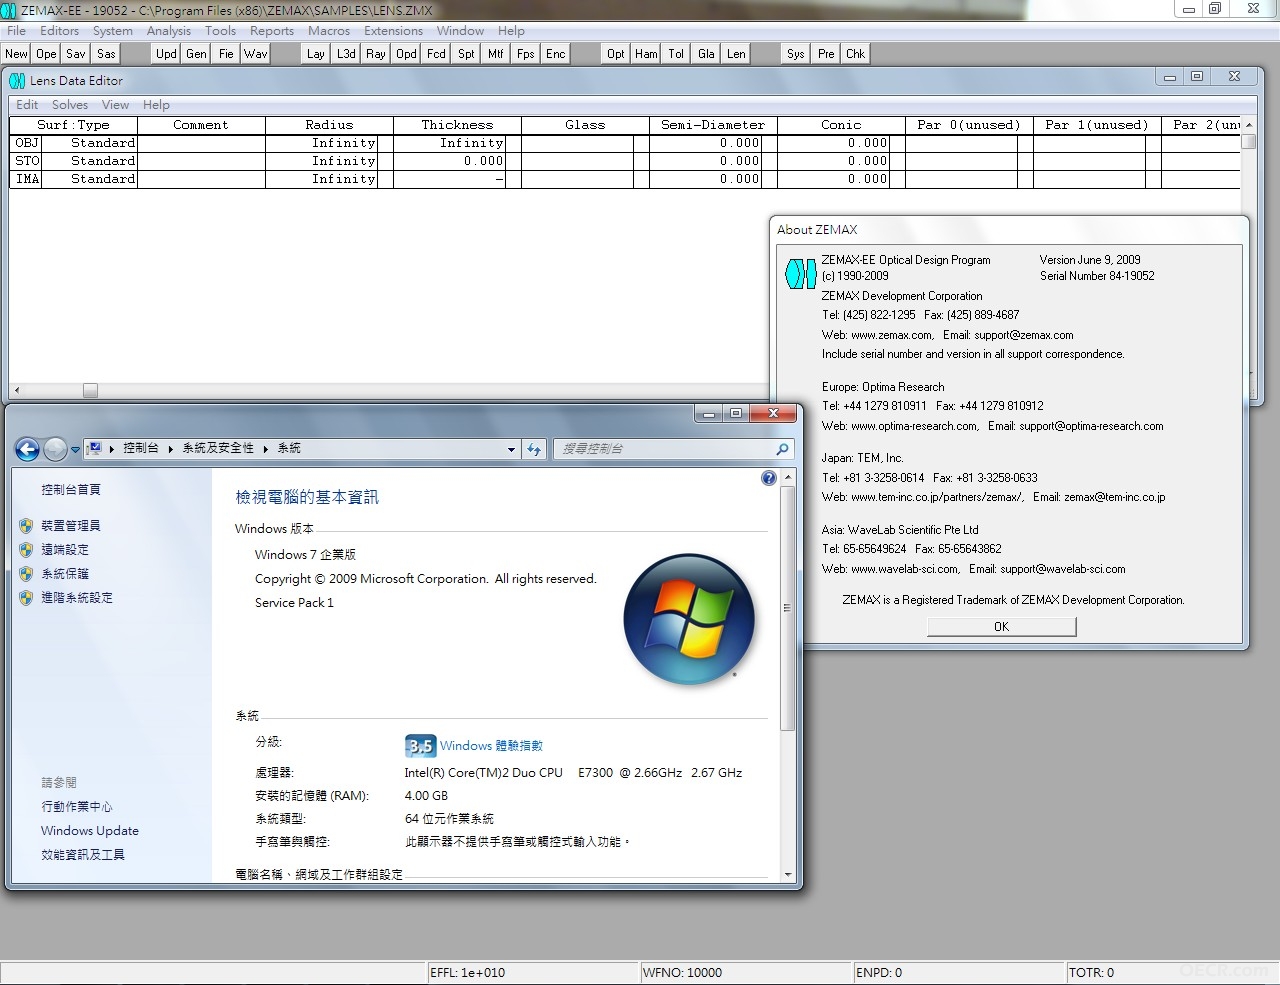Click the IMA surface type cell
This screenshot has width=1280, height=985.
click(x=90, y=179)
